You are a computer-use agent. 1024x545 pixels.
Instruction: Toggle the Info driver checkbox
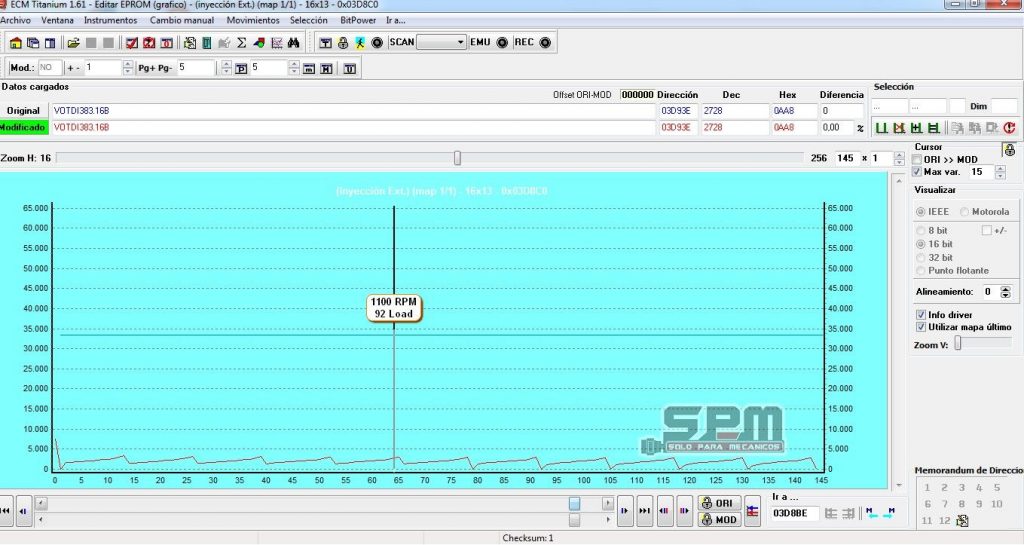pos(921,315)
